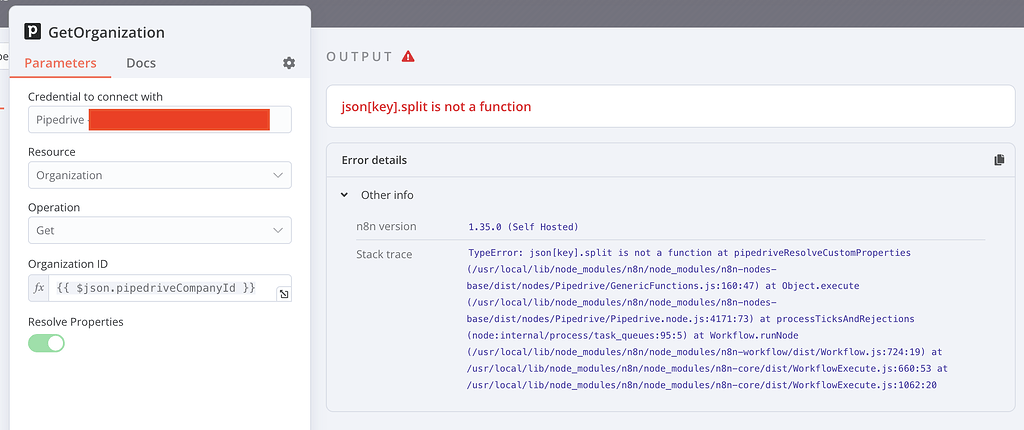Click the Pipedrive node logo icon
Screen dimensions: 1024x430
(32, 32)
